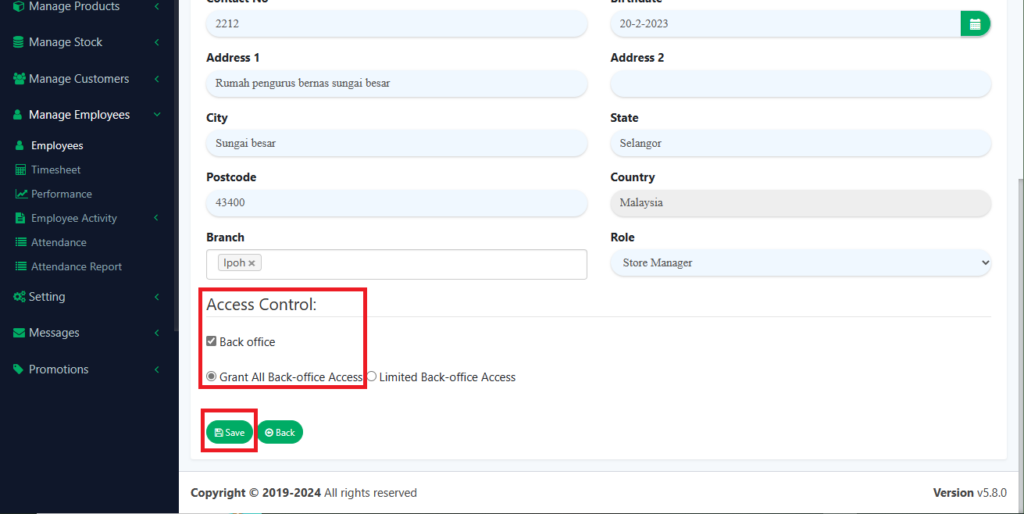Uncheck the Back office checkbox
This screenshot has width=1024, height=514.
click(211, 342)
